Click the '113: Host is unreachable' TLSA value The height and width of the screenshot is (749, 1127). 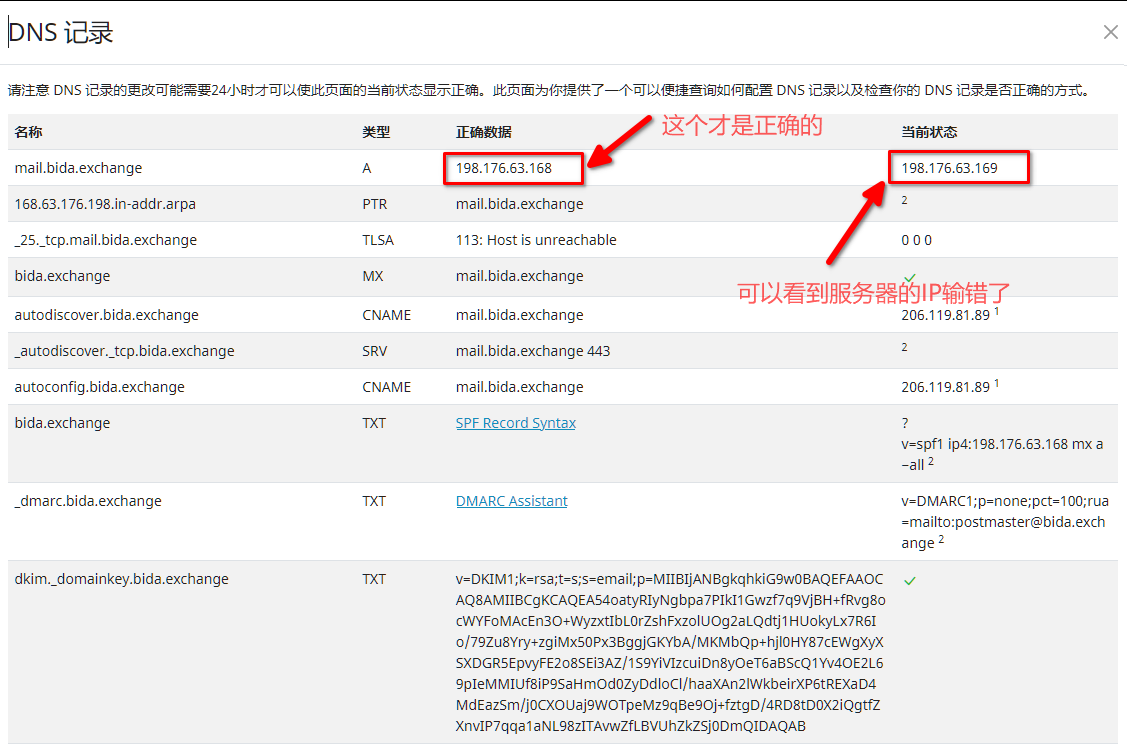[x=536, y=240]
